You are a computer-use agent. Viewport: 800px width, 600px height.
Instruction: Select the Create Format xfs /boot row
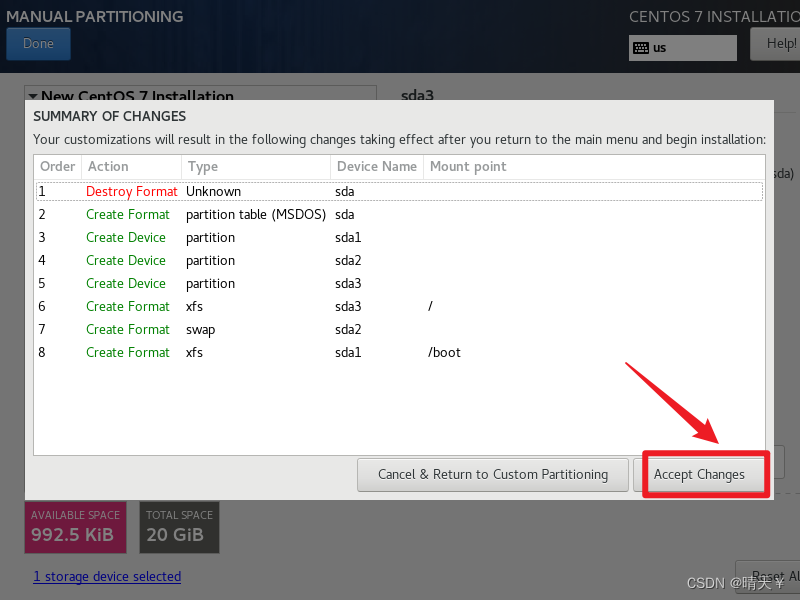(399, 352)
